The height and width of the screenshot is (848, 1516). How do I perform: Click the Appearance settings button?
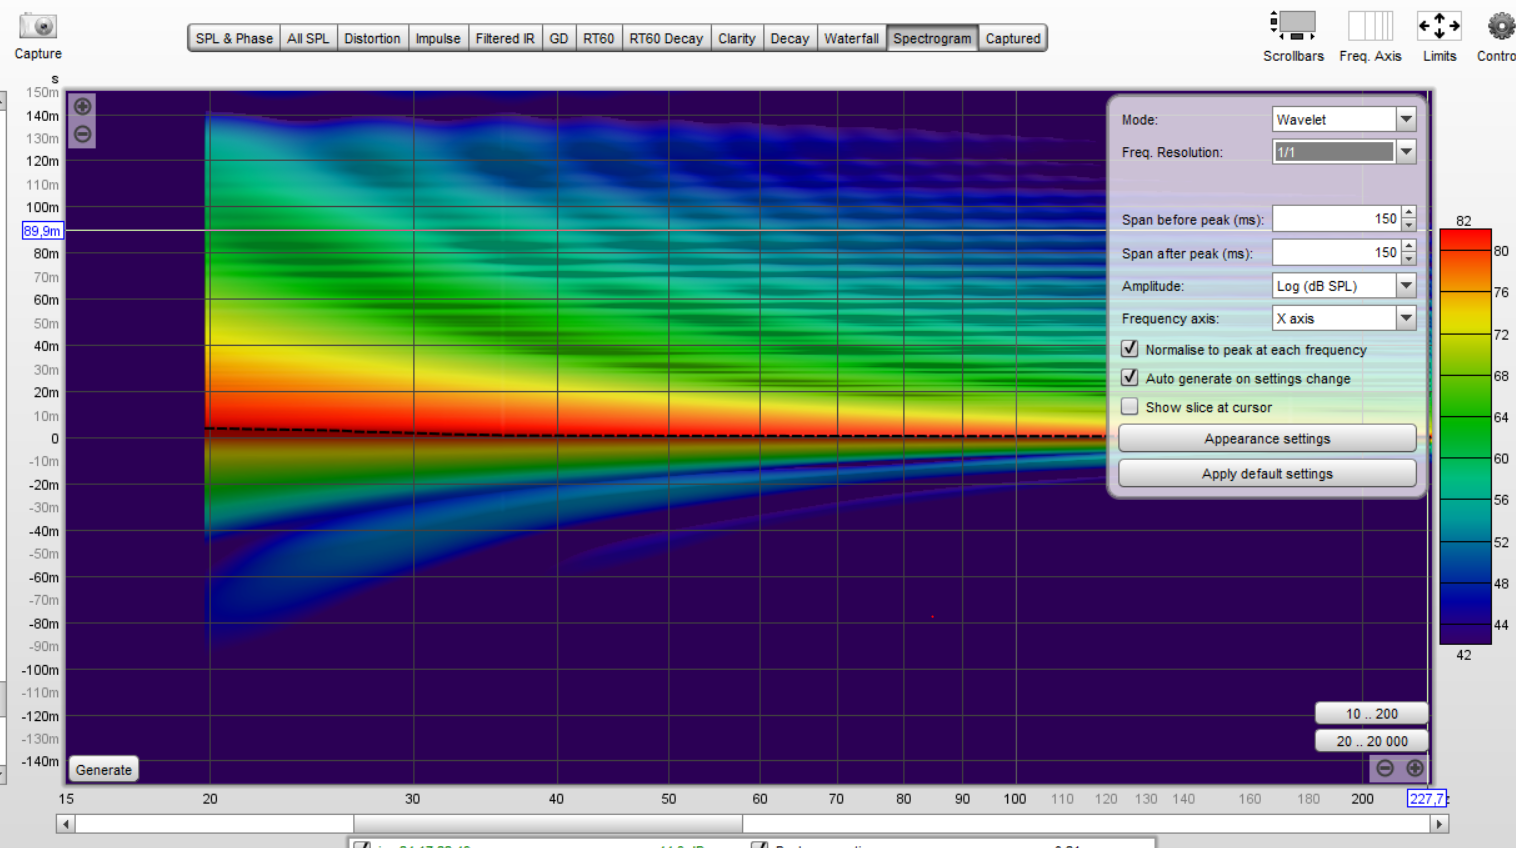pyautogui.click(x=1267, y=439)
